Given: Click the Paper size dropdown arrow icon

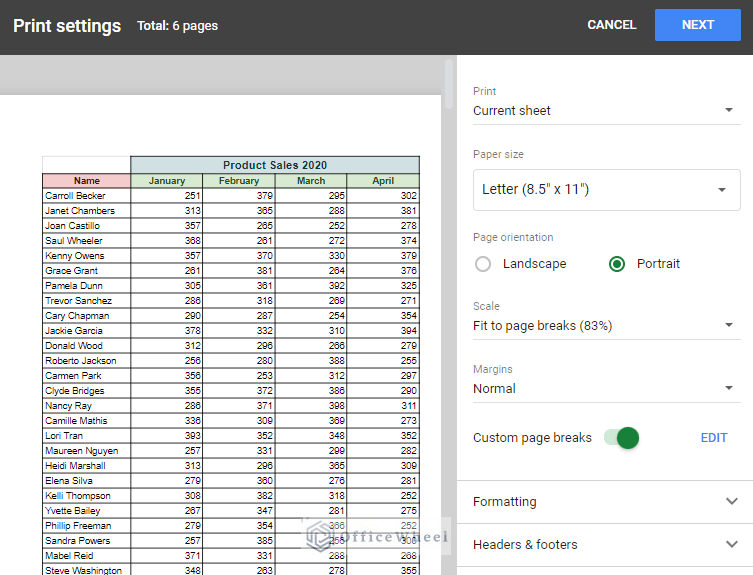Looking at the screenshot, I should [721, 190].
